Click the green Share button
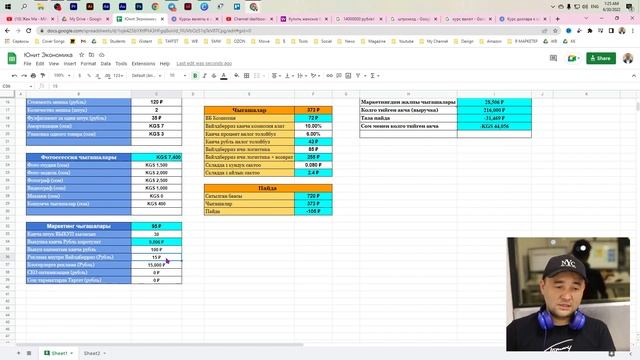 tap(600, 58)
